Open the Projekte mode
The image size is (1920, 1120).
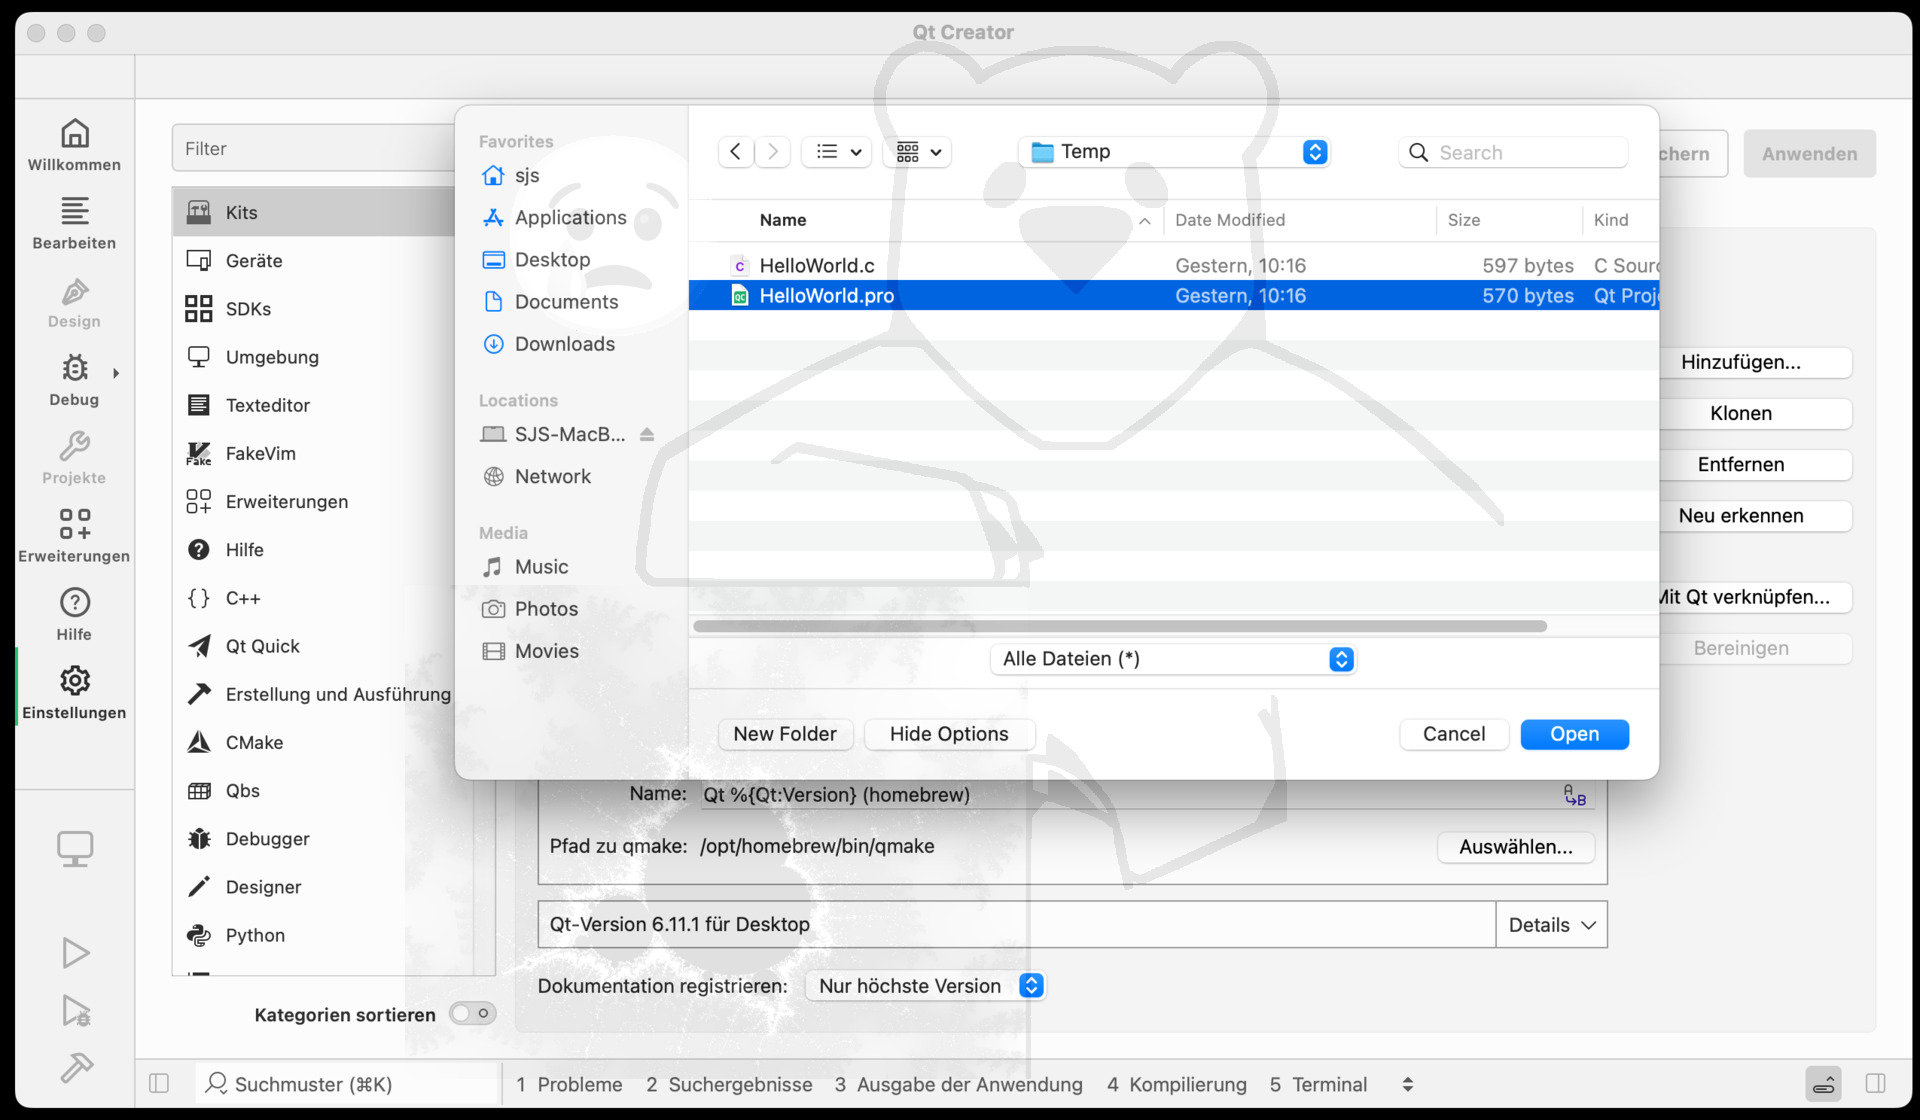pos(74,458)
